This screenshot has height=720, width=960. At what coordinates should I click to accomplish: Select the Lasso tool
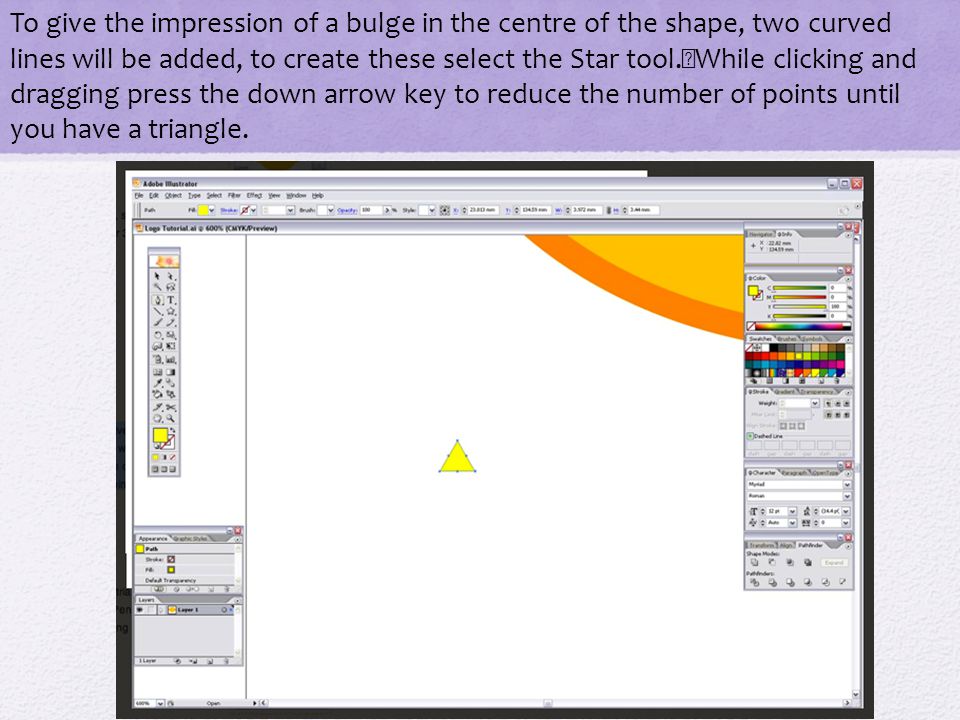[x=171, y=287]
